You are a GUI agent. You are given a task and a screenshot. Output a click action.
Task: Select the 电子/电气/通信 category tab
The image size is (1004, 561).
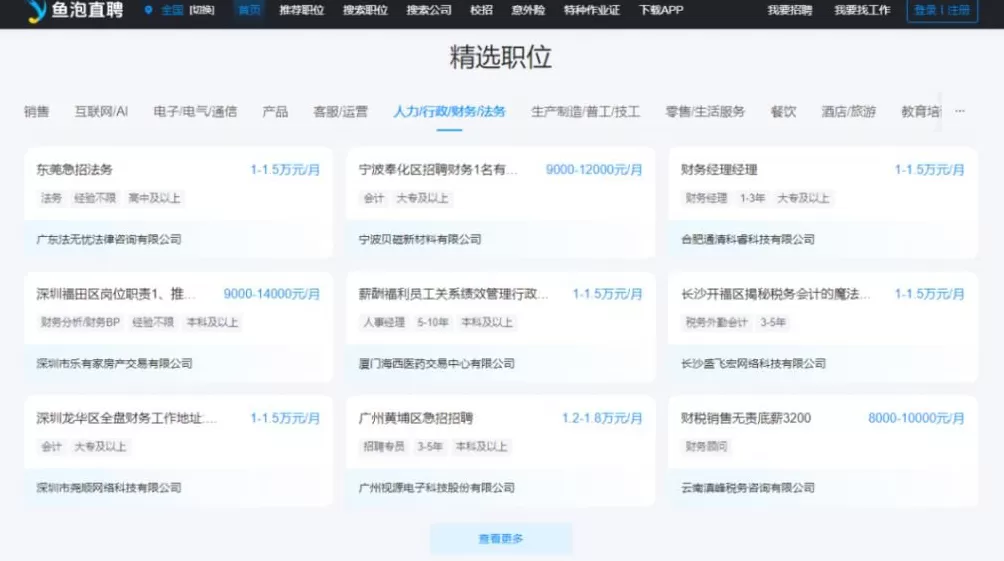[195, 111]
